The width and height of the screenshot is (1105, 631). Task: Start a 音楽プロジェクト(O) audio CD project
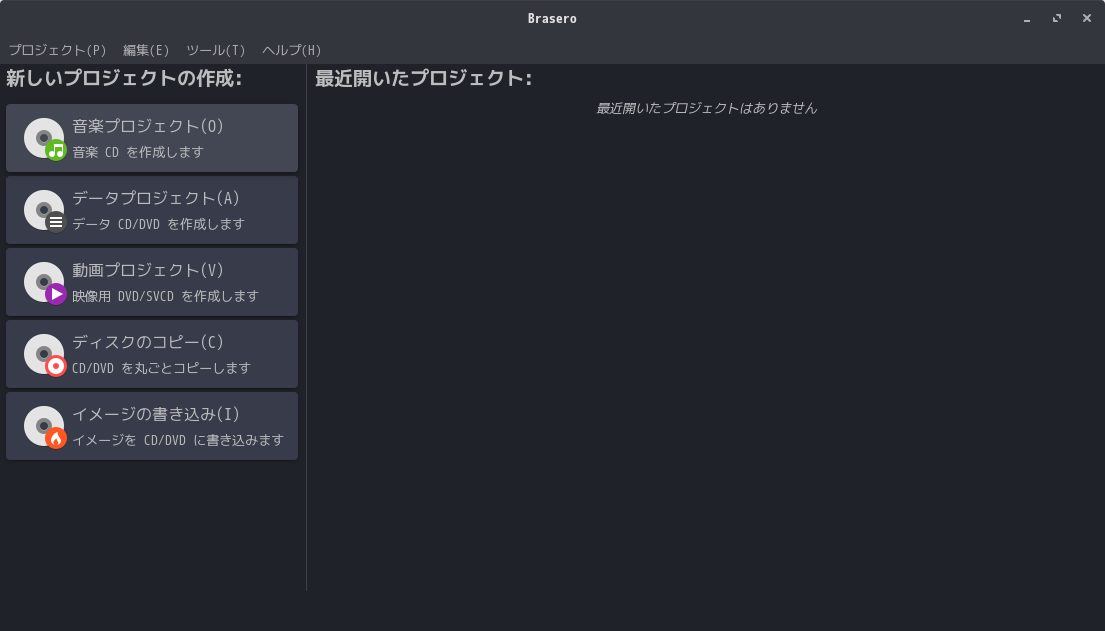(152, 138)
